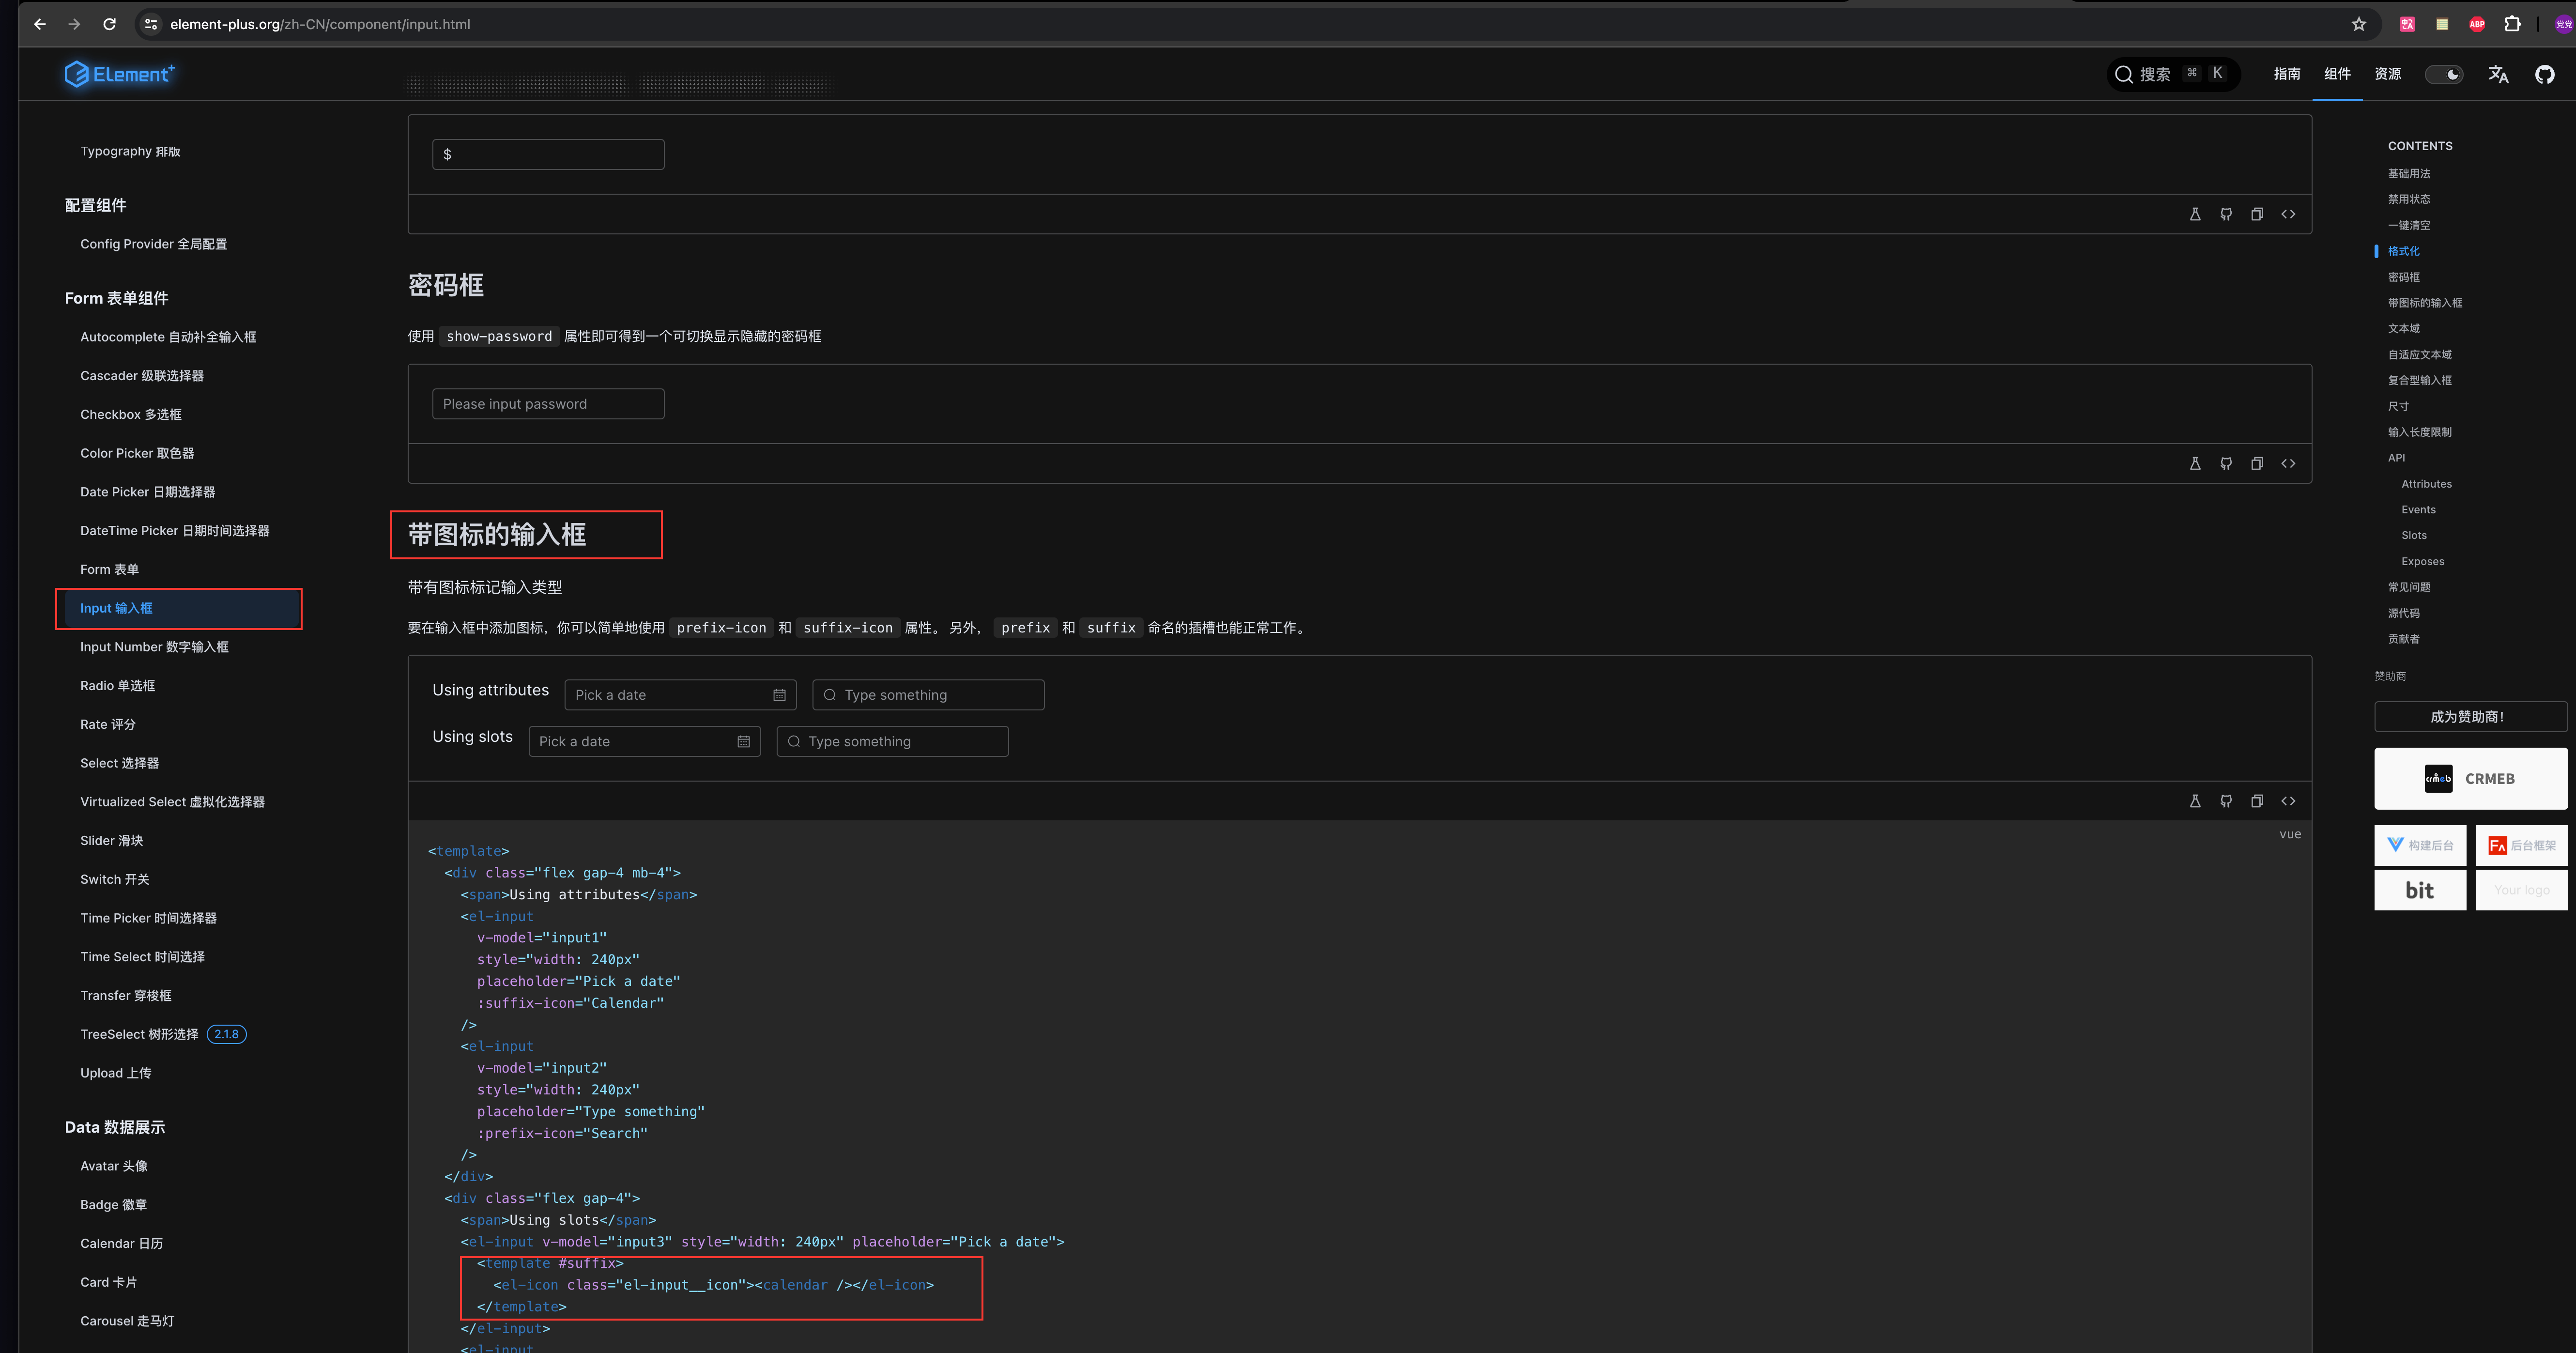The height and width of the screenshot is (1353, 2576).
Task: Open the AdBlock Plus extension icon
Action: tap(2477, 24)
